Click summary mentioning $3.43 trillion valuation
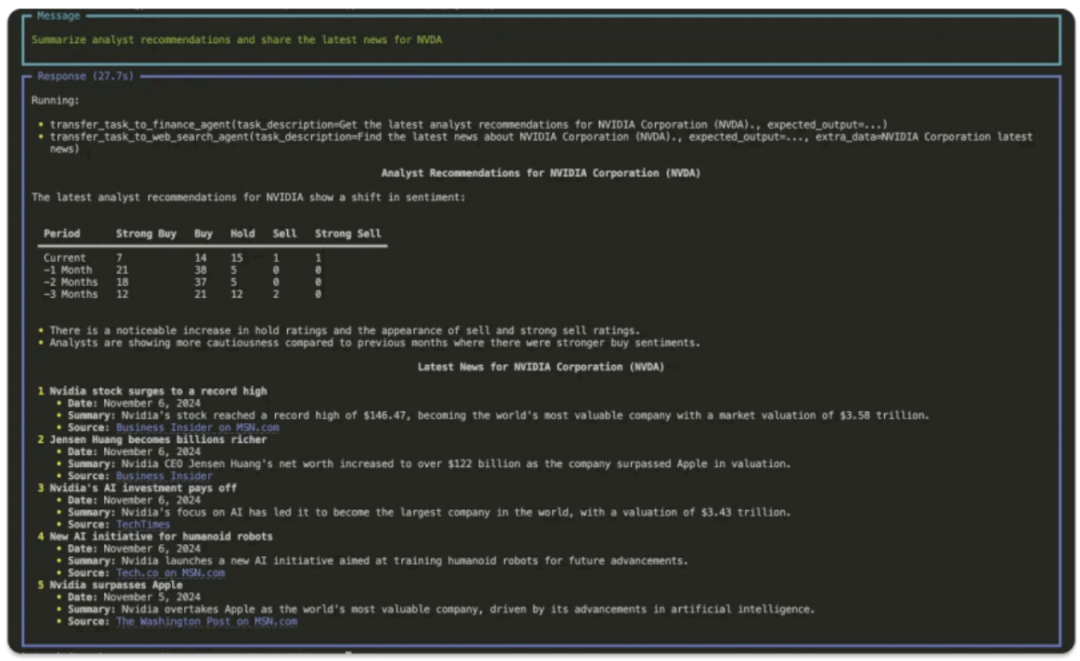 tap(429, 512)
